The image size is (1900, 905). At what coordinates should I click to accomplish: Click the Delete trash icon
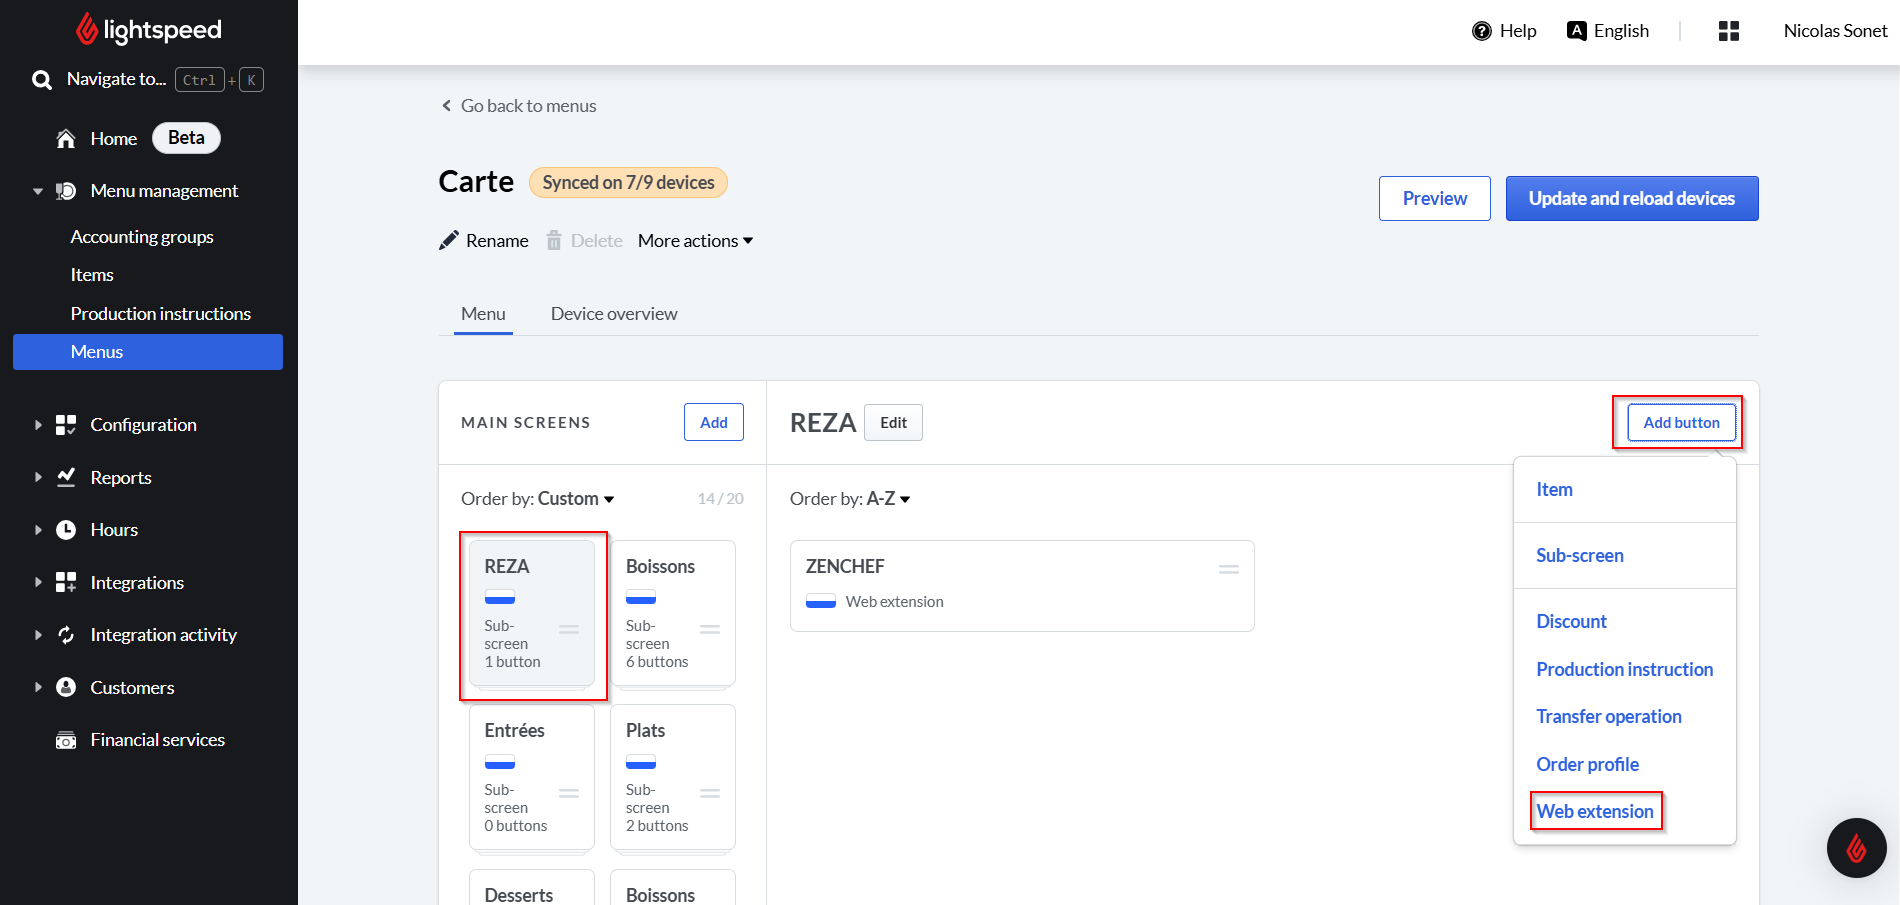pyautogui.click(x=554, y=240)
